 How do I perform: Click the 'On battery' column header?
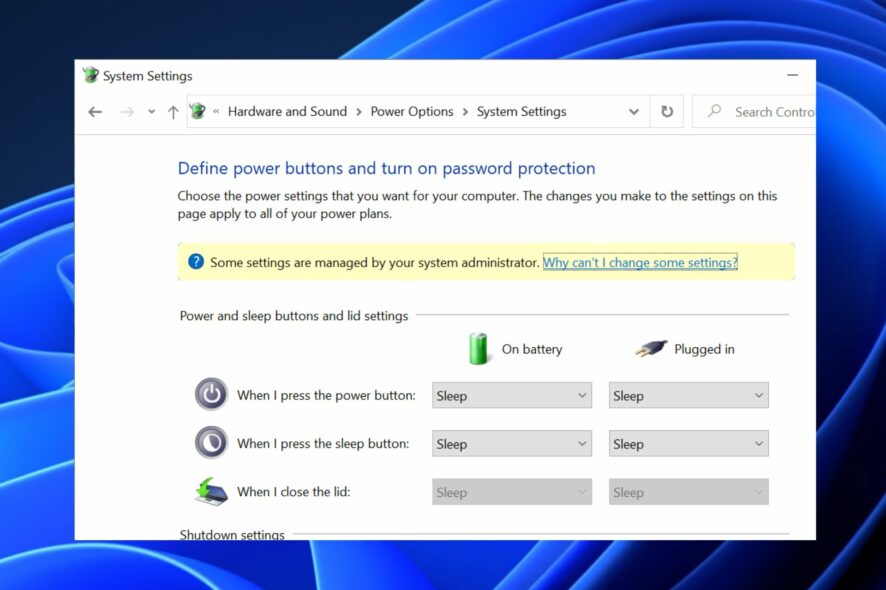[x=532, y=349]
